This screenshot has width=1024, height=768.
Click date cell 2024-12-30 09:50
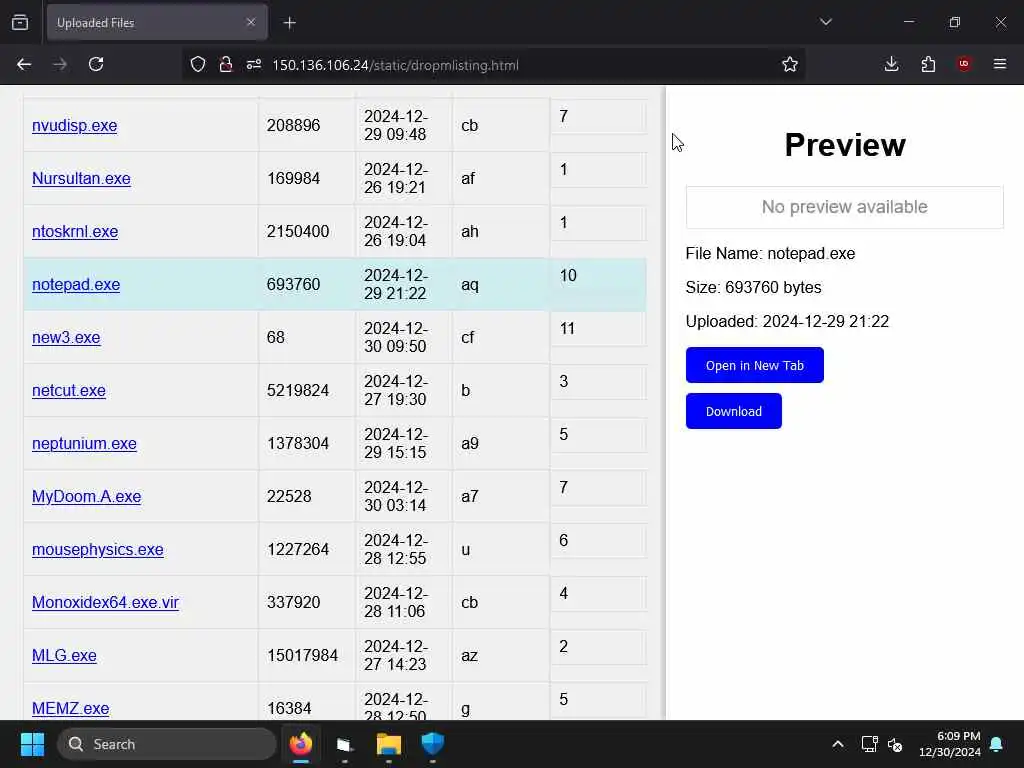point(404,337)
